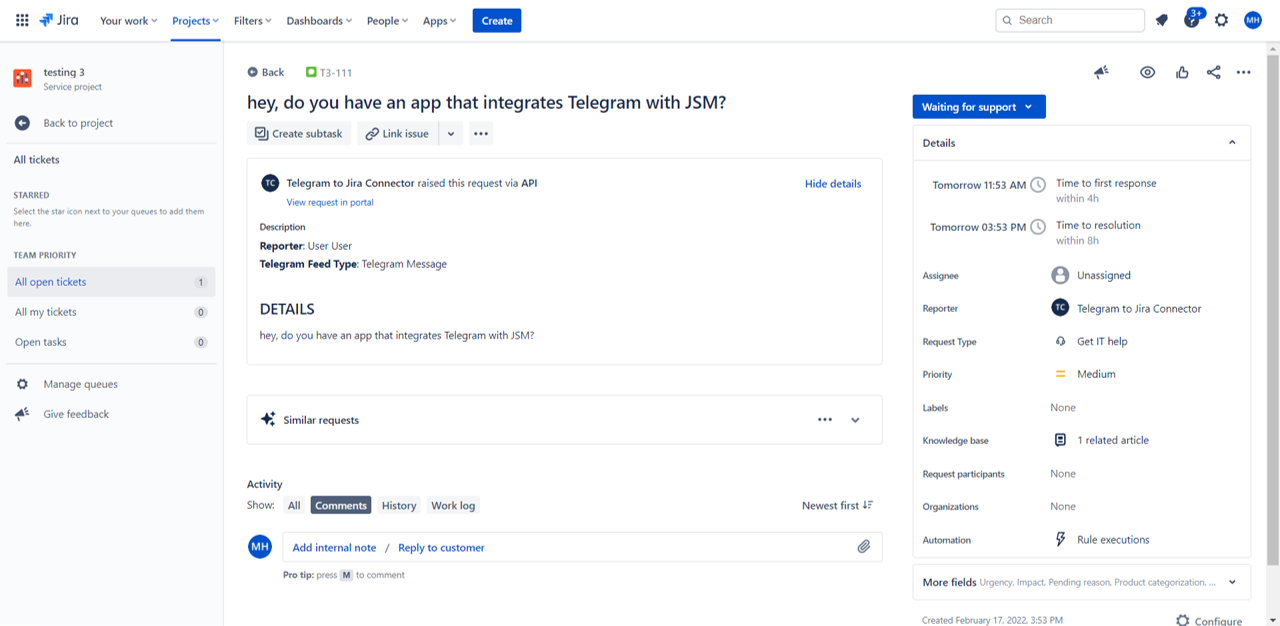Screen dimensions: 1280x626
Task: Open the People dropdown
Action: pos(387,20)
